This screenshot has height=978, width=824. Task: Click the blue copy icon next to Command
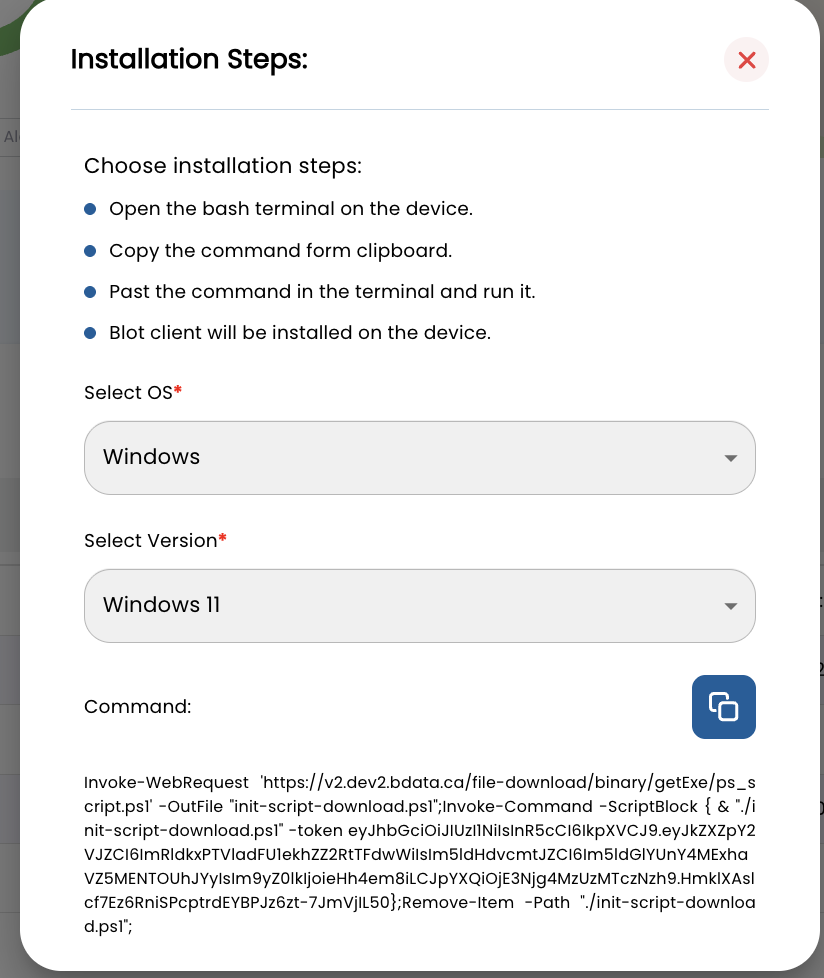(723, 706)
